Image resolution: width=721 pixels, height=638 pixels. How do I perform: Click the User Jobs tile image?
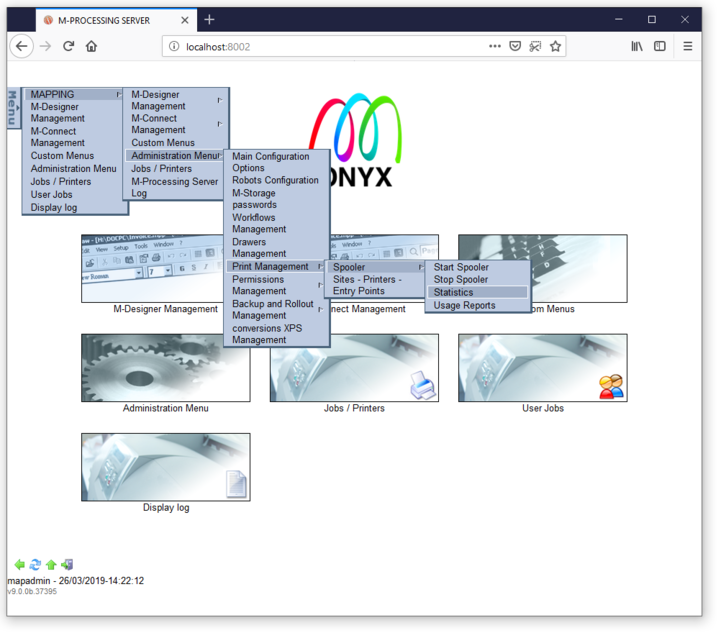[x=542, y=368]
